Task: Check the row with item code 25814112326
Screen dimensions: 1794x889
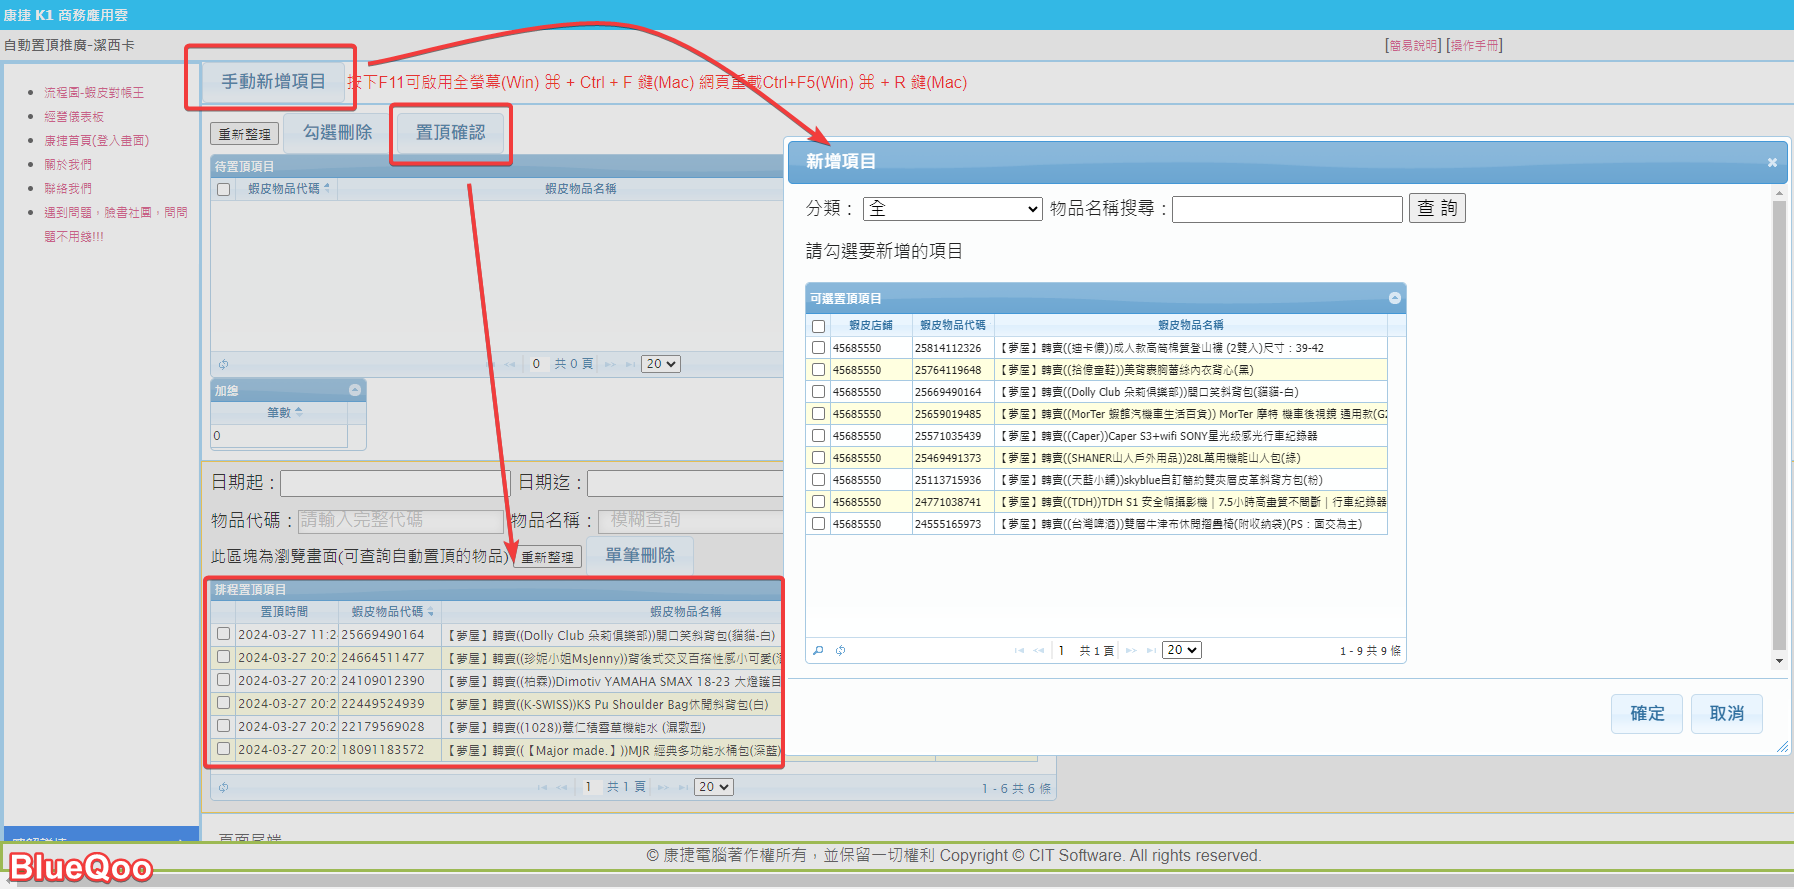Action: [x=818, y=348]
